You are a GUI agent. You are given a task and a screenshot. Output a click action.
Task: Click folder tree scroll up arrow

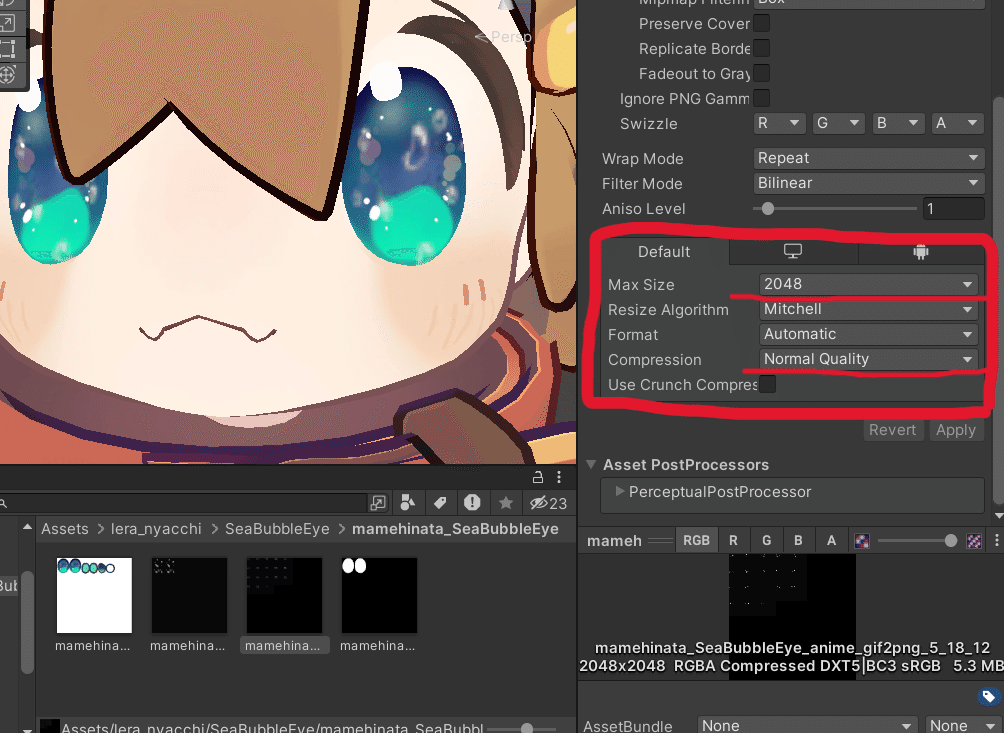click(27, 527)
